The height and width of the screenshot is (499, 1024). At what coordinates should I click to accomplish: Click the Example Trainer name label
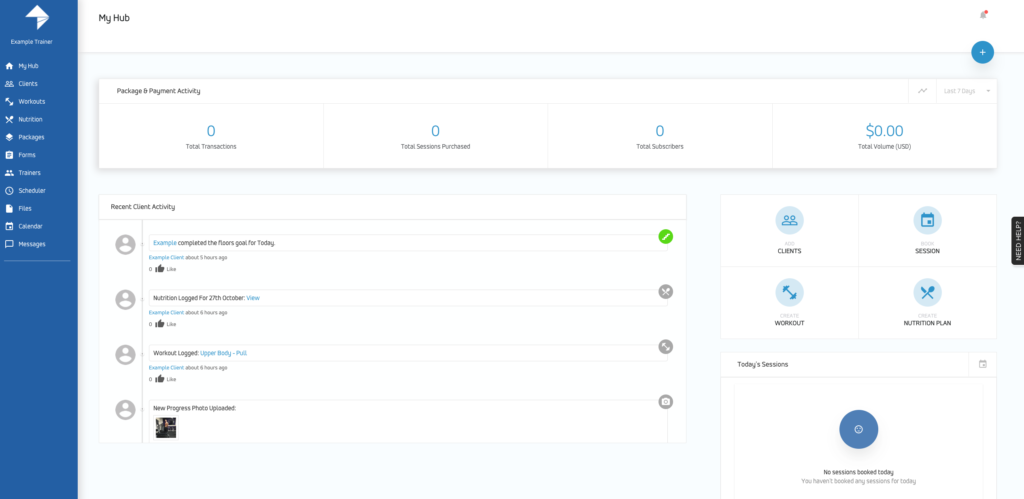[31, 42]
